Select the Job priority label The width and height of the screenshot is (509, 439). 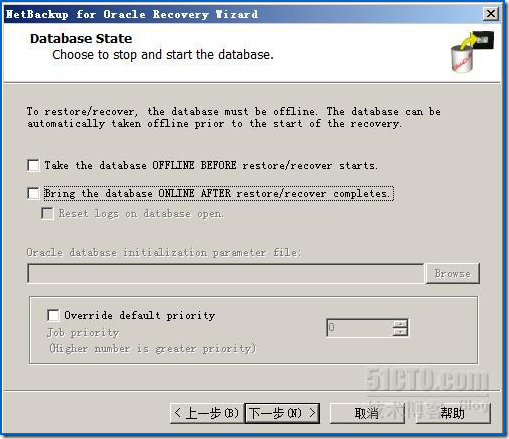click(83, 332)
